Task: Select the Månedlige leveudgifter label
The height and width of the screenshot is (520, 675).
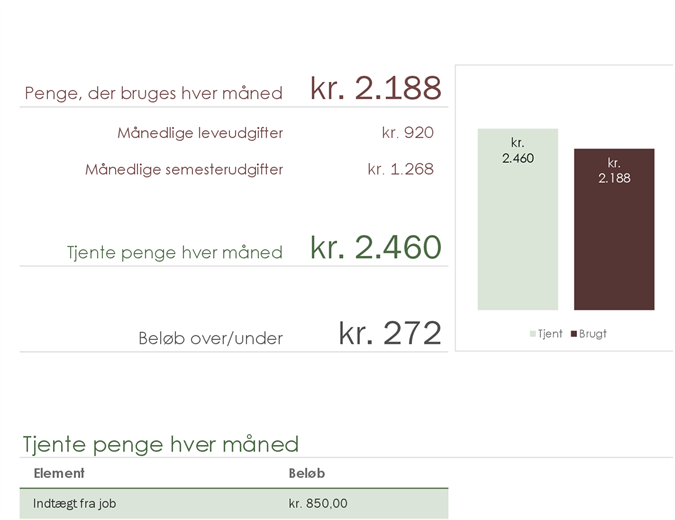Action: coord(200,133)
